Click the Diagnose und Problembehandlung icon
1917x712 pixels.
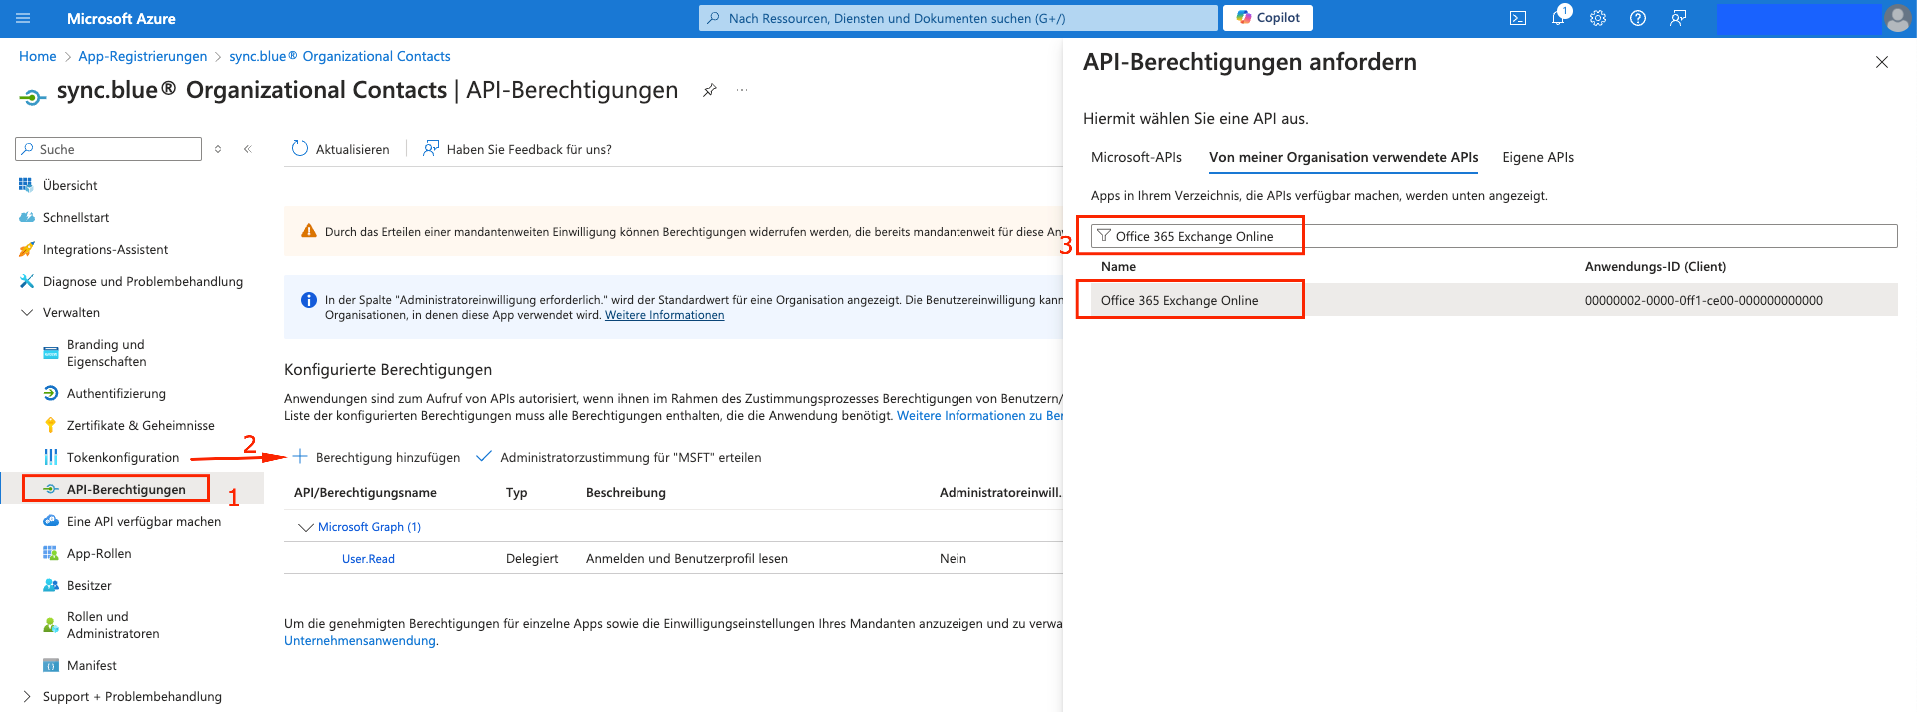point(26,281)
